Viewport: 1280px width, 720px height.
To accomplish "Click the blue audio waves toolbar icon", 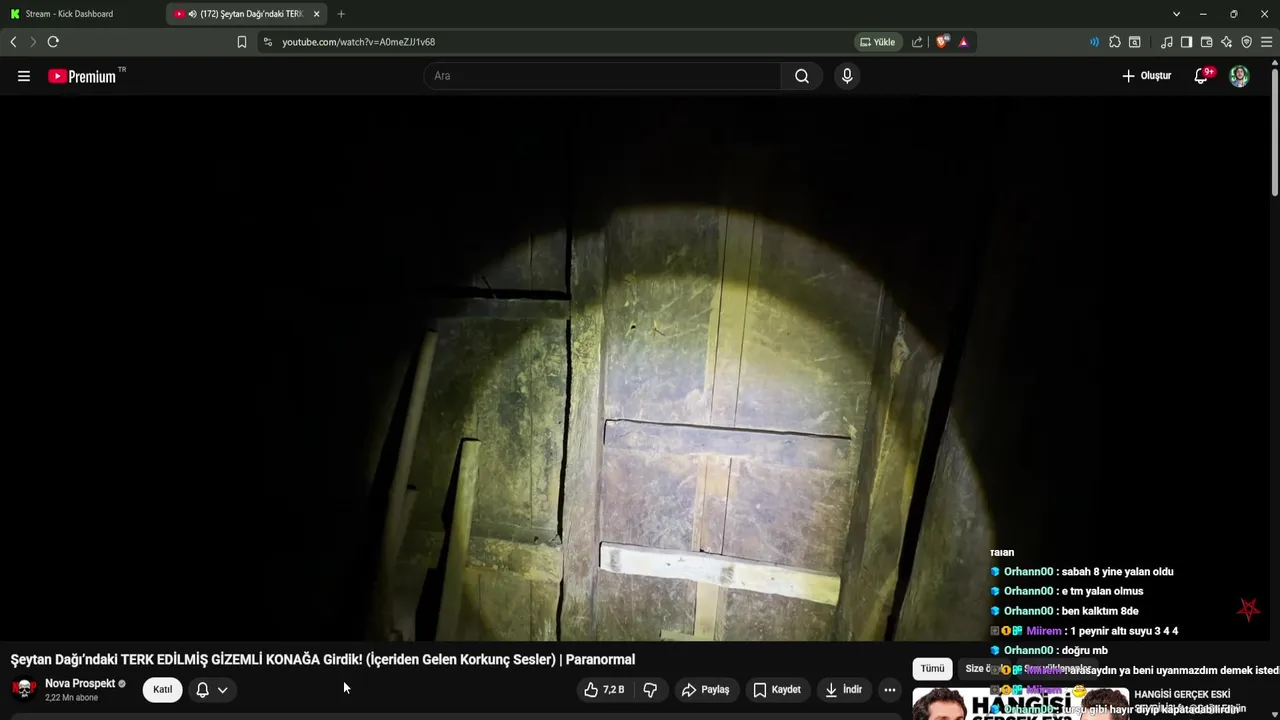I will coord(1094,42).
